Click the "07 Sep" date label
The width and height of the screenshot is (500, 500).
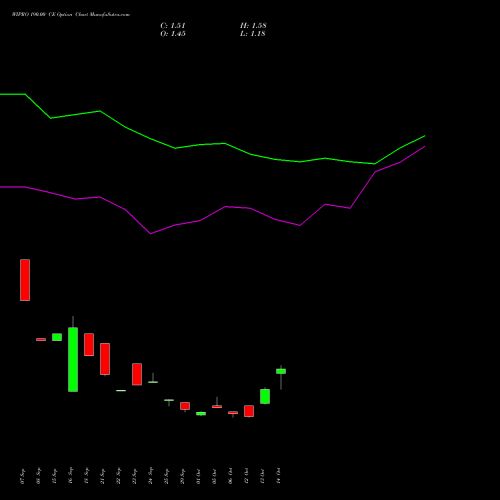point(22,476)
